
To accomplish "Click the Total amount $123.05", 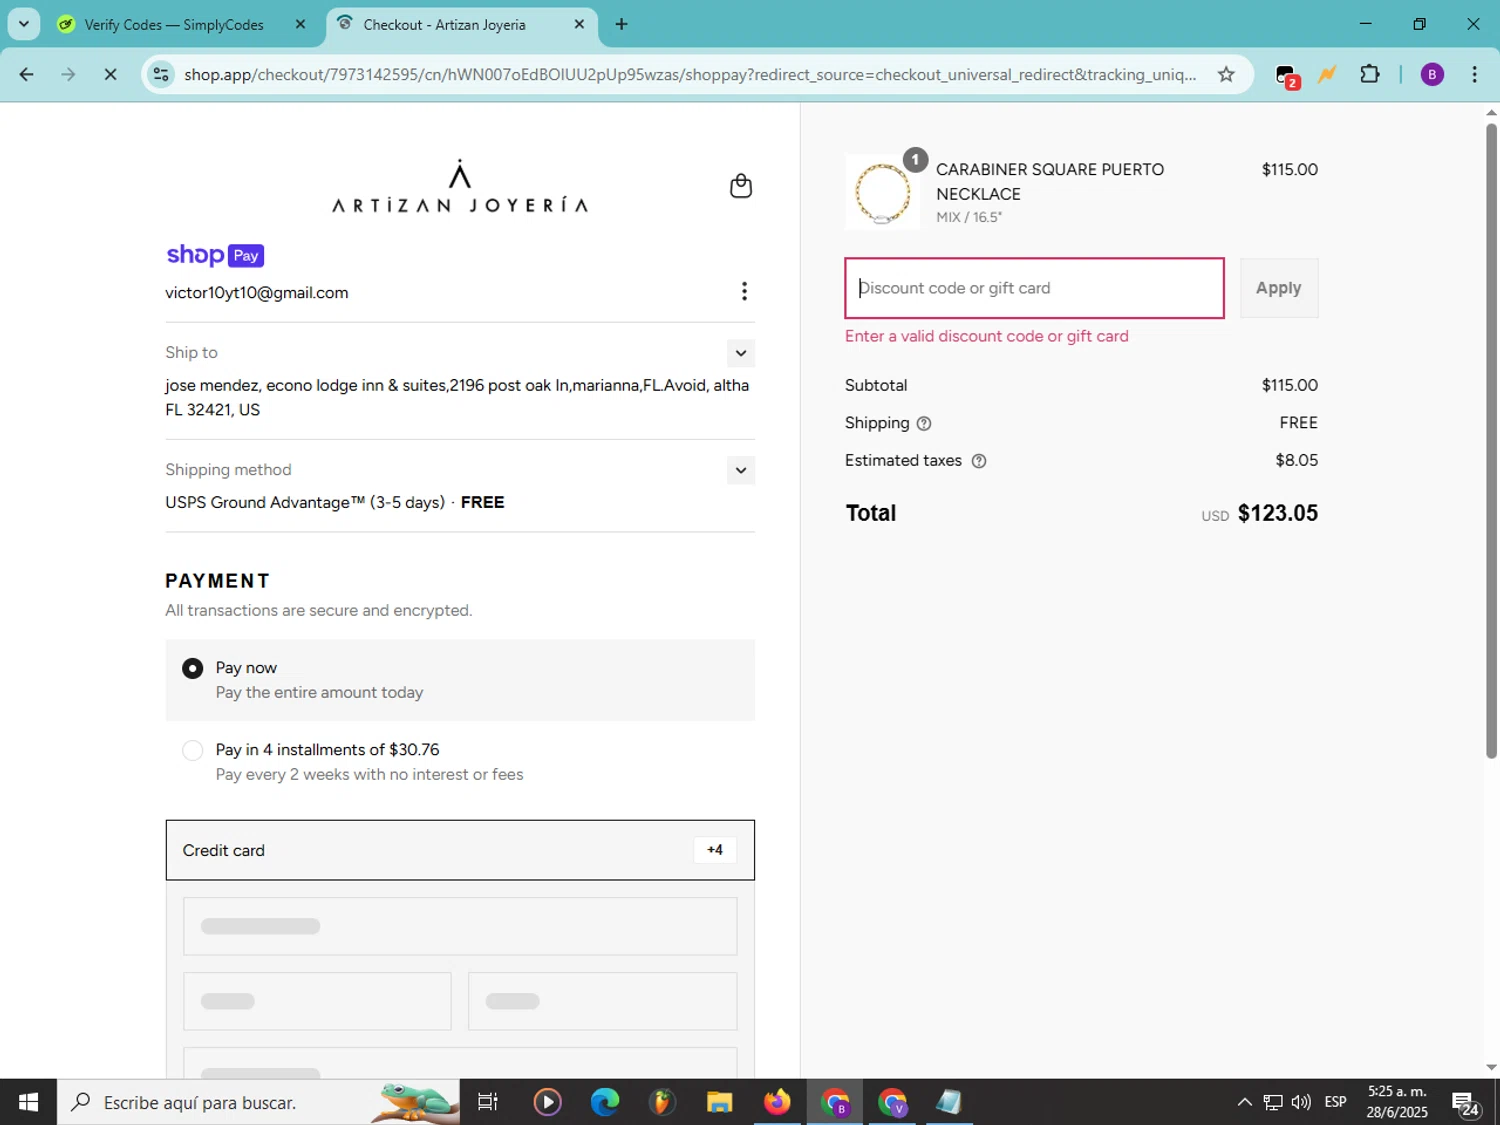I will tap(1277, 513).
